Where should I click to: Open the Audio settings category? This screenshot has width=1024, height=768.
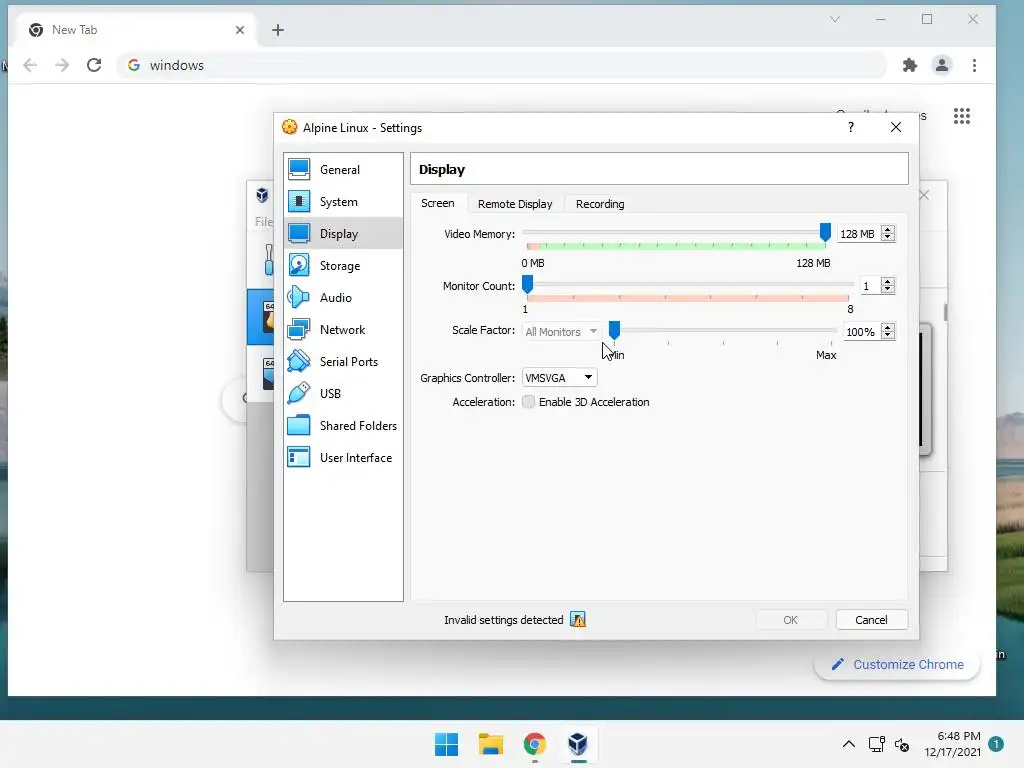[x=343, y=297]
